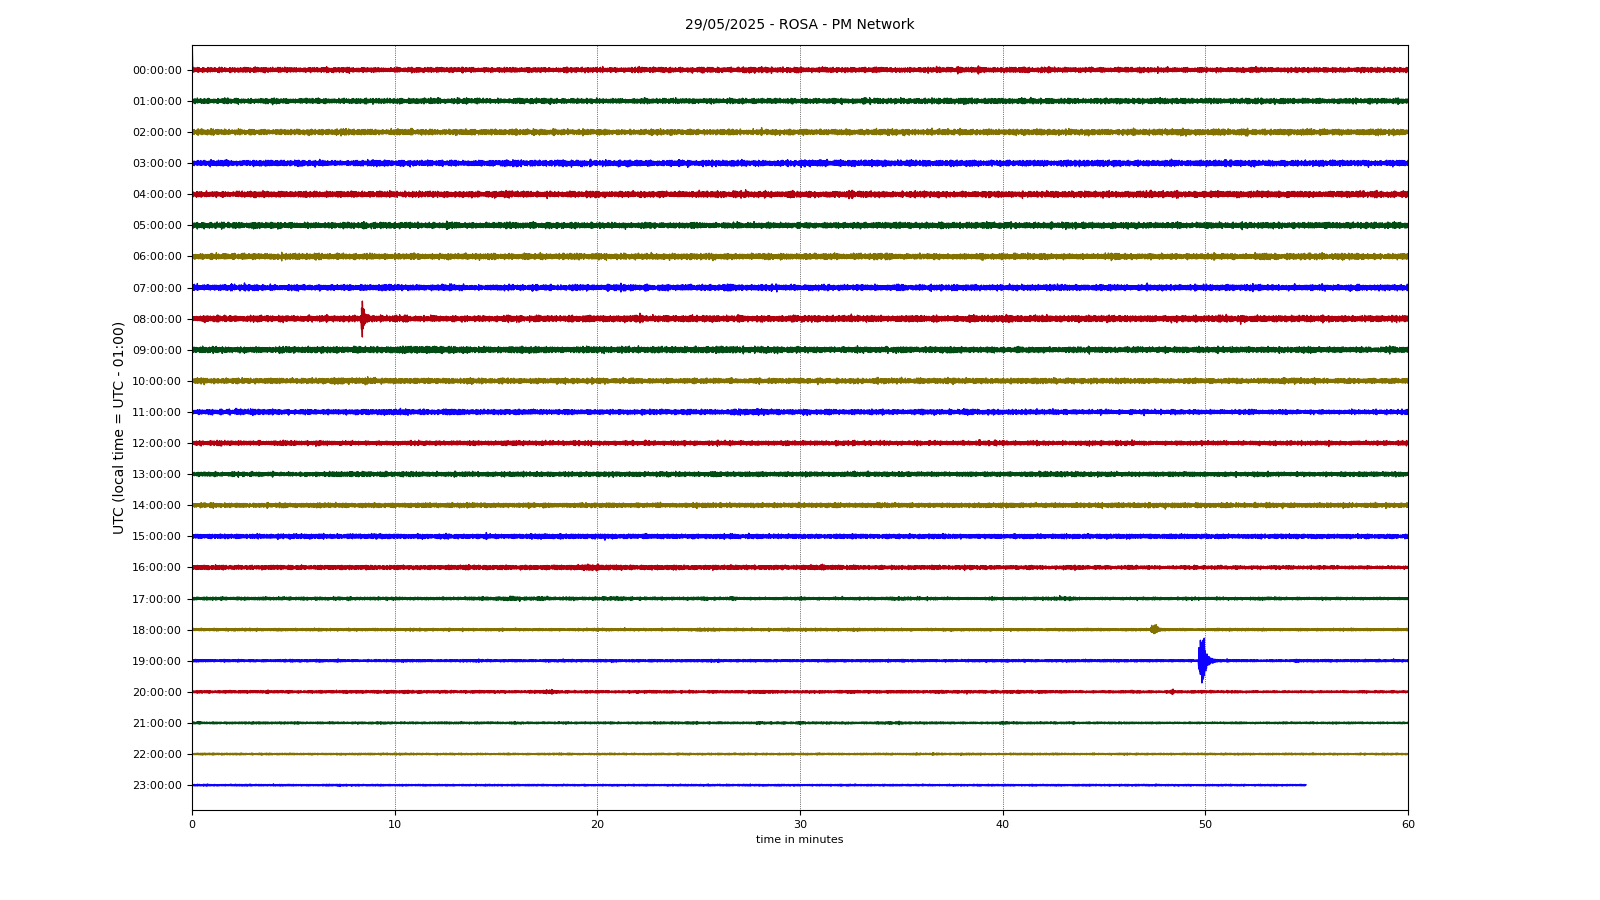1600x900 pixels.
Task: Click the x-axis tick label 20
Action: point(597,824)
